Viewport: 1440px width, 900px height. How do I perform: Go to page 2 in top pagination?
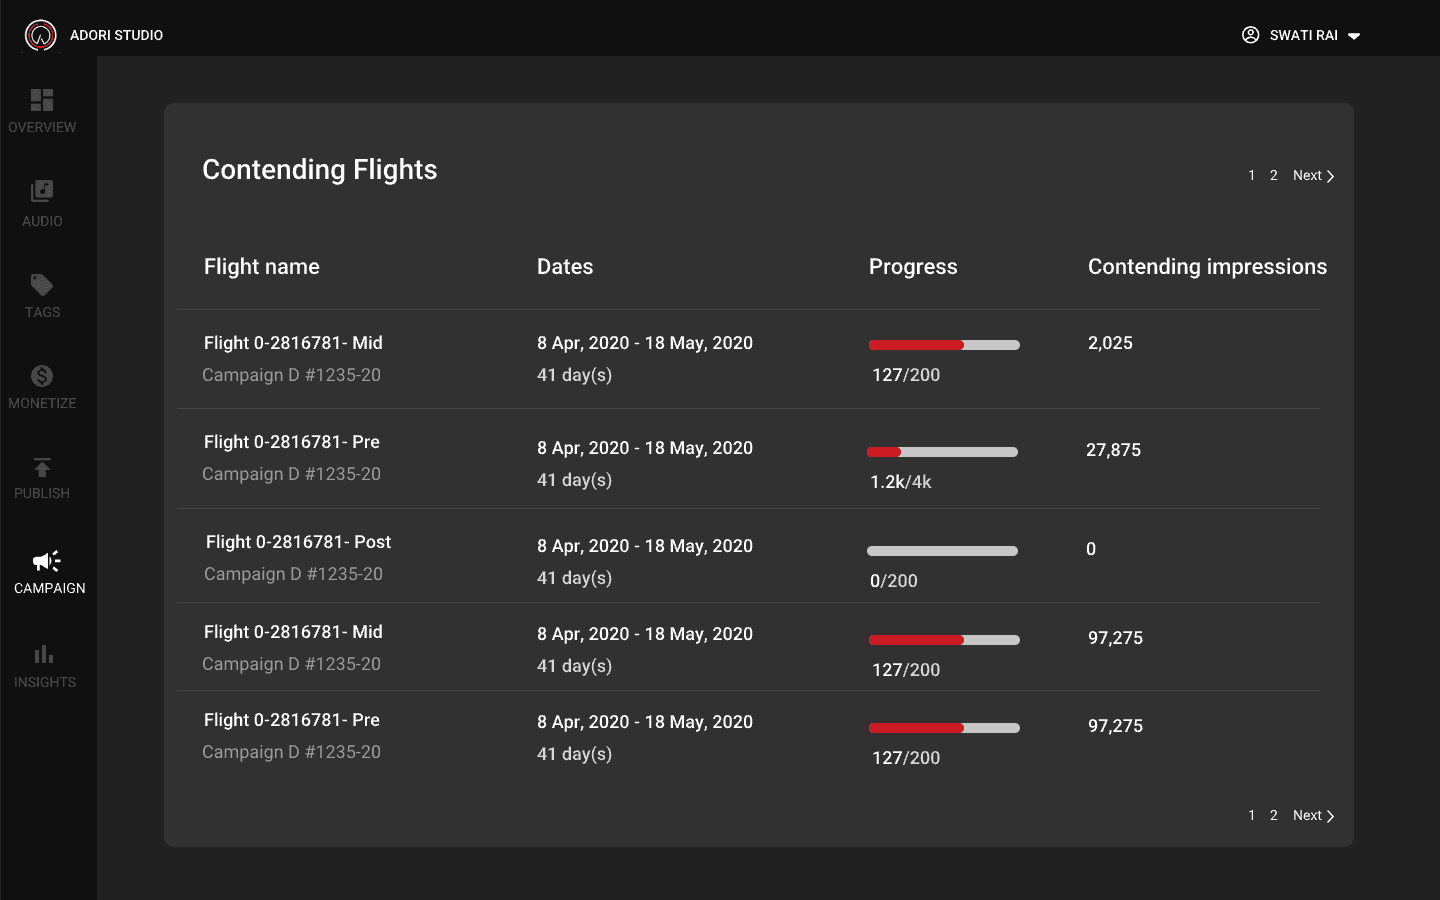(x=1274, y=175)
